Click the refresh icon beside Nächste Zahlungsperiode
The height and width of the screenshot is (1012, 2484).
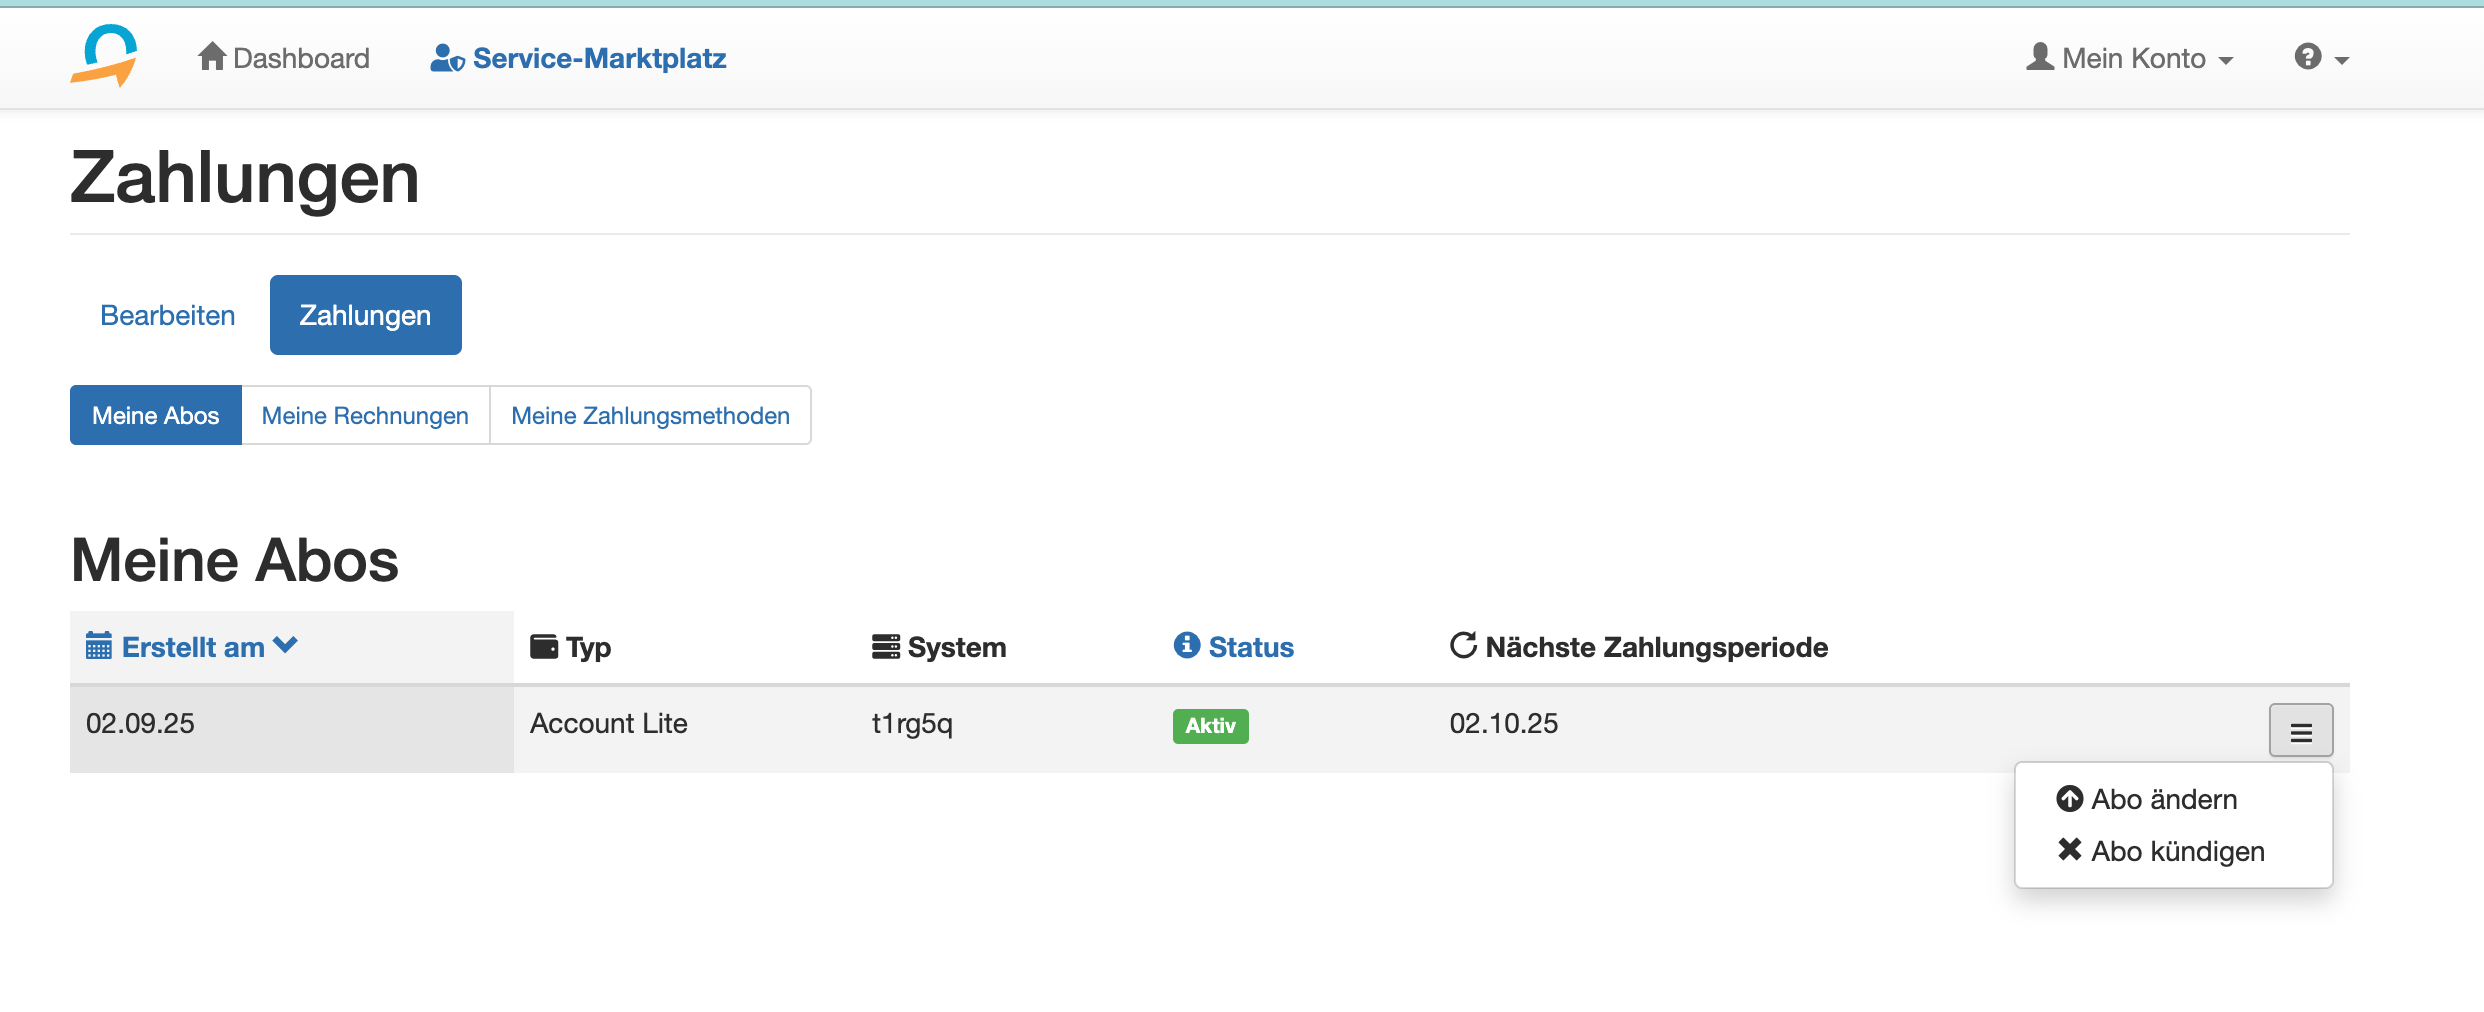pos(1463,646)
